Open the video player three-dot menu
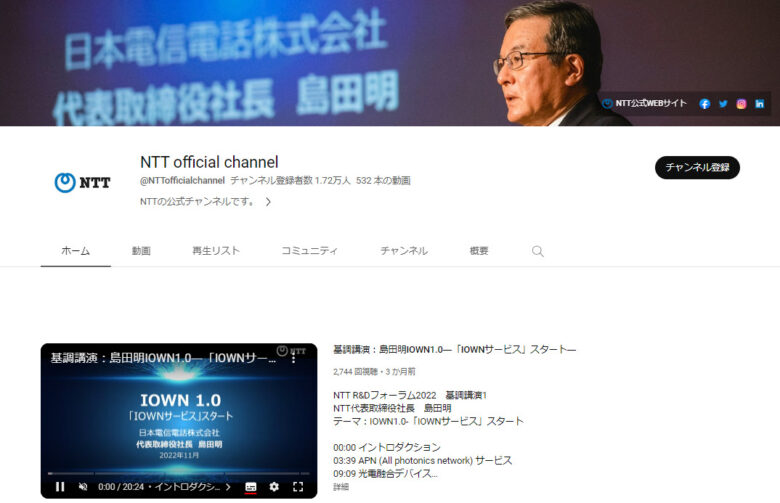Image resolution: width=780 pixels, height=503 pixels. pyautogui.click(x=293, y=358)
